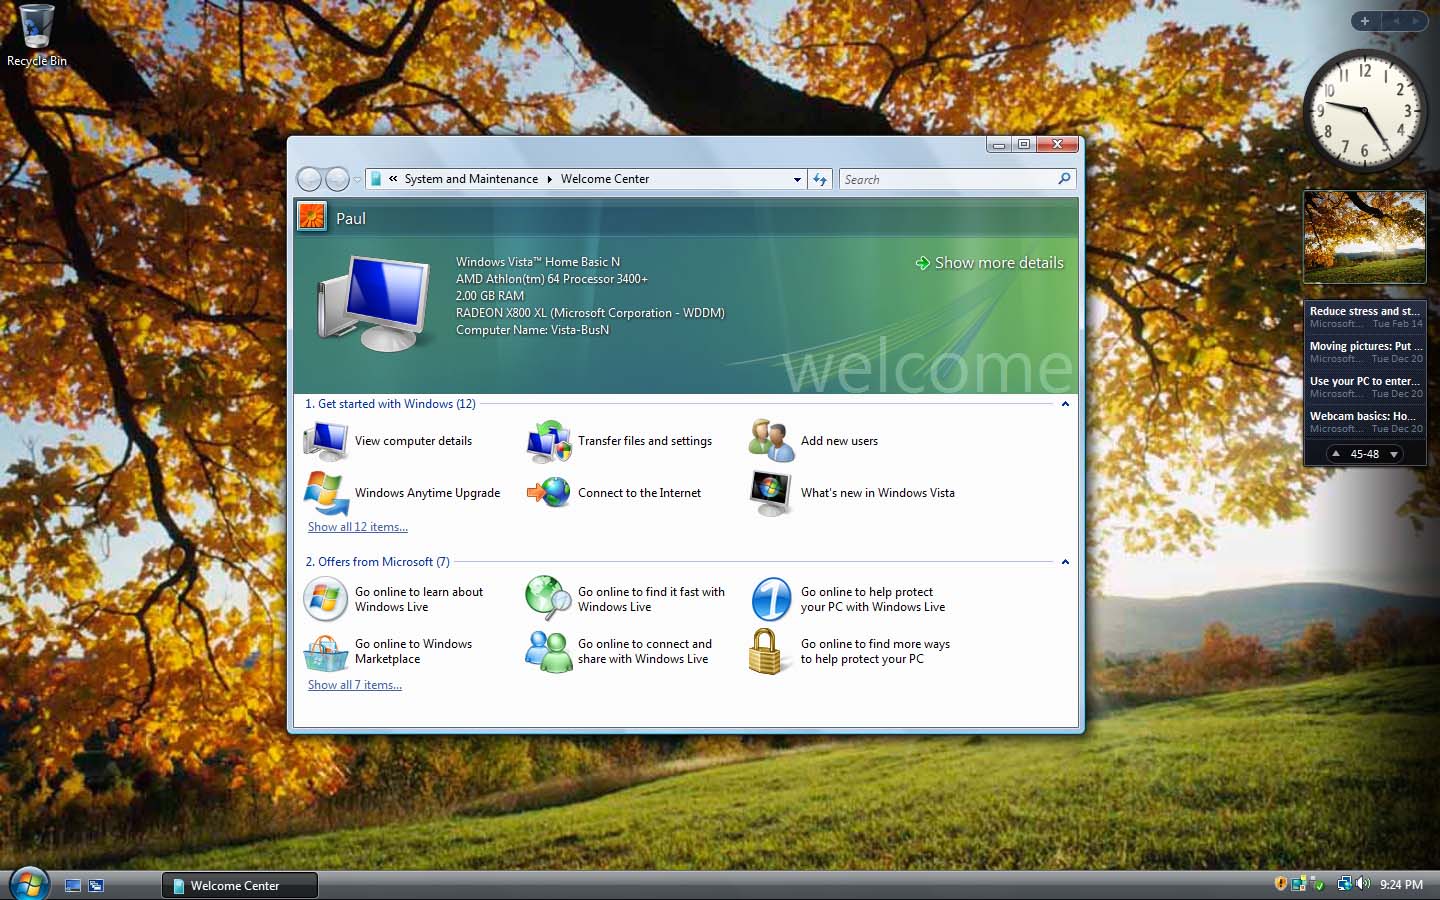Select Add new users item
The image size is (1440, 900).
click(x=814, y=441)
